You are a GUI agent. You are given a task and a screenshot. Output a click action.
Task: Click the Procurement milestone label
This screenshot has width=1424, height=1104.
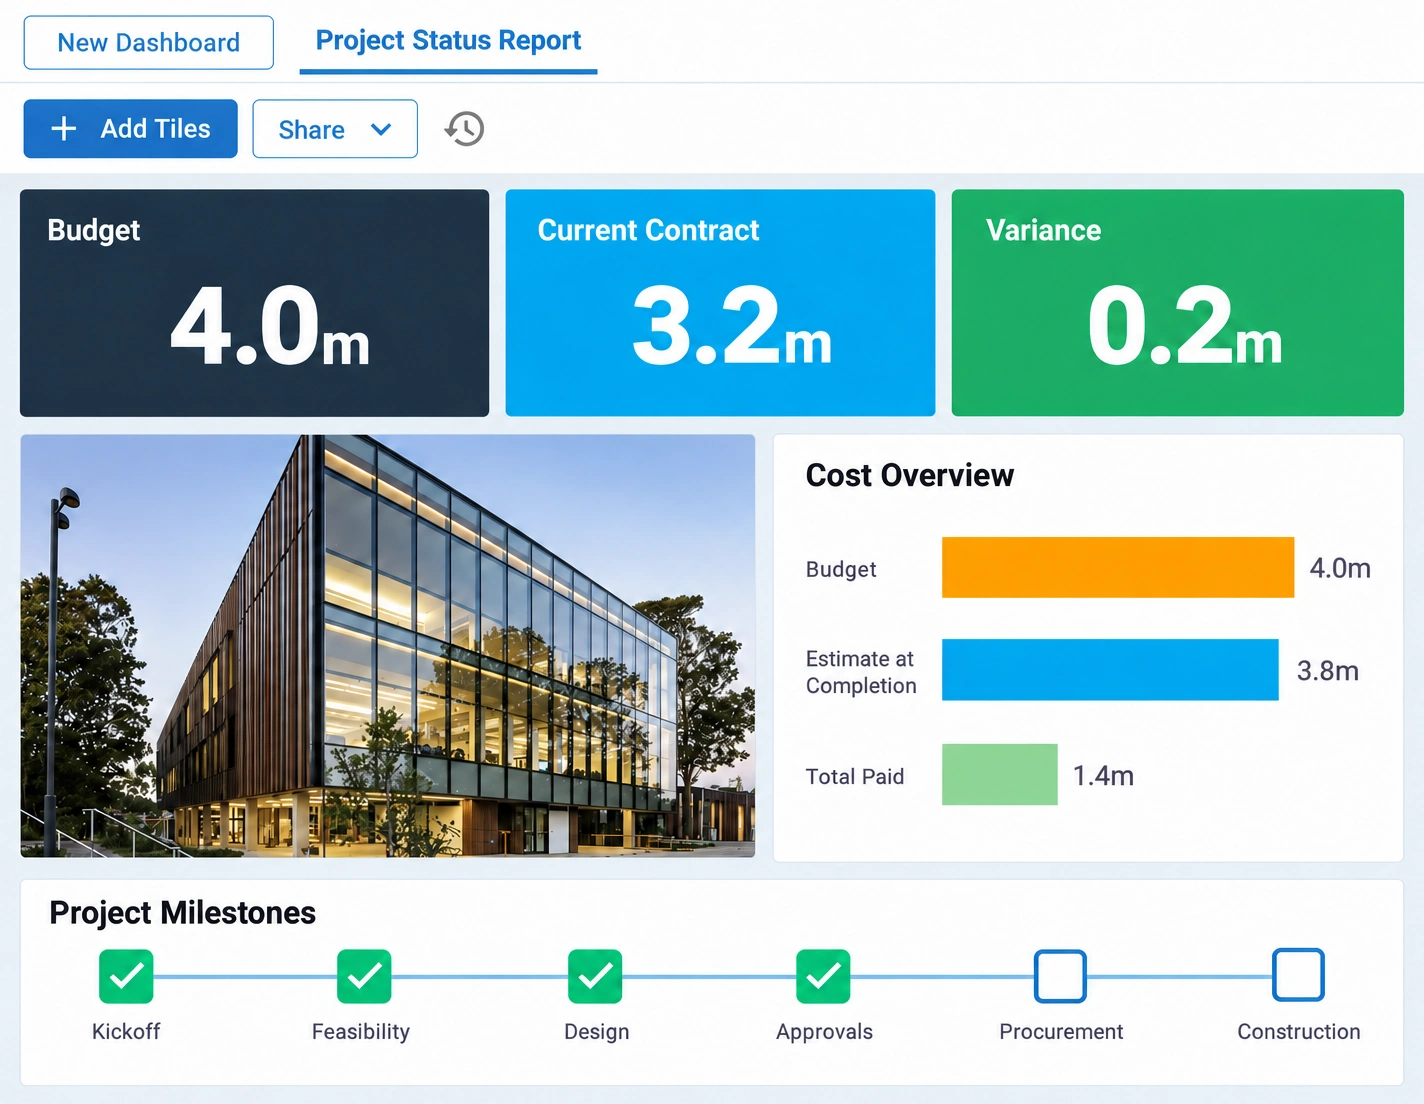[x=1061, y=1031]
